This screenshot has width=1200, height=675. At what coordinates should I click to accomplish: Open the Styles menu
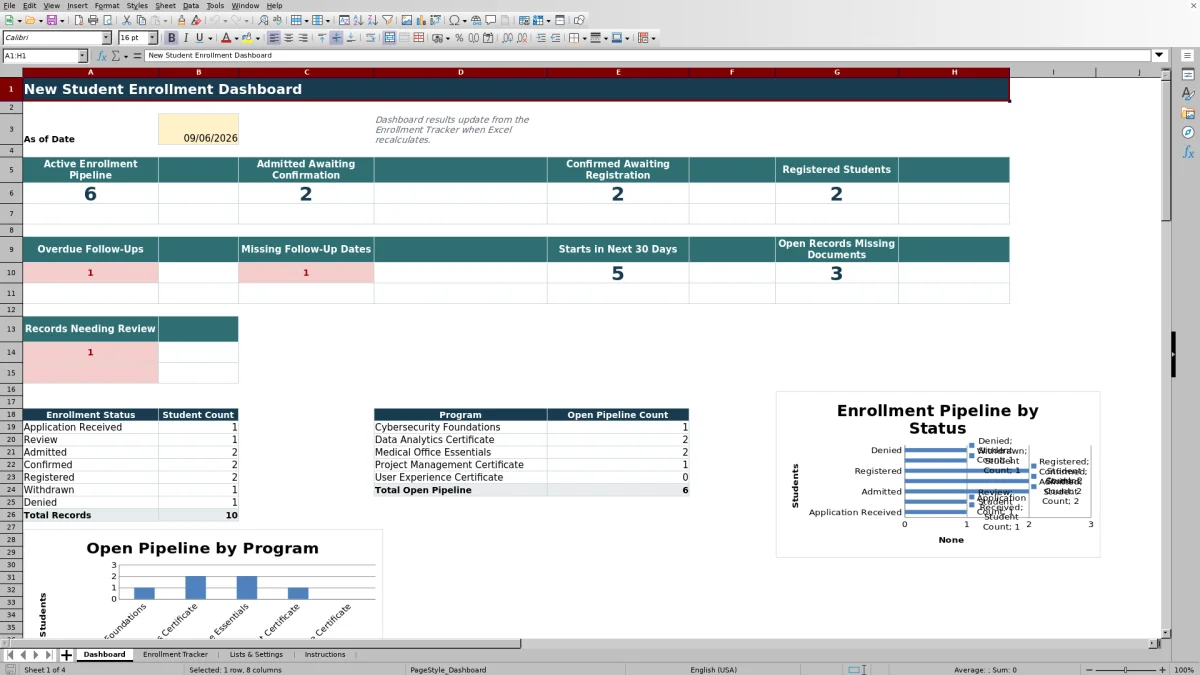click(x=137, y=5)
